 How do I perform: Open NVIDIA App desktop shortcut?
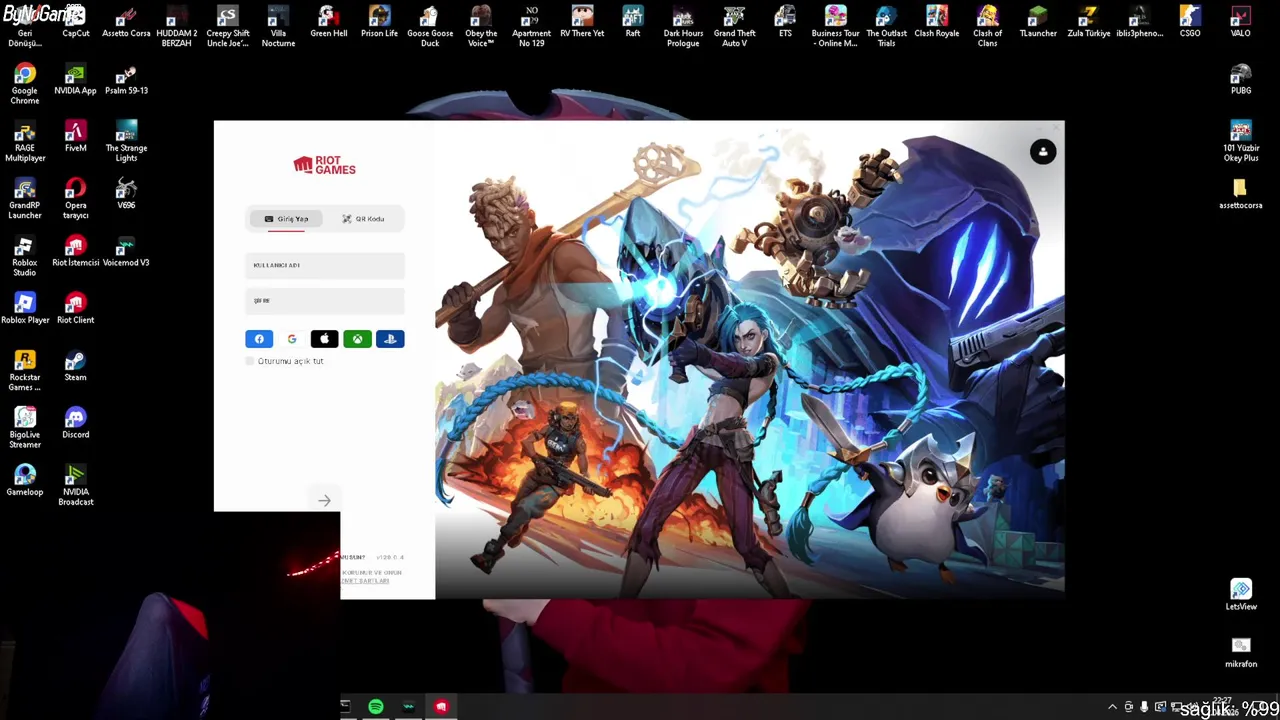[x=75, y=80]
